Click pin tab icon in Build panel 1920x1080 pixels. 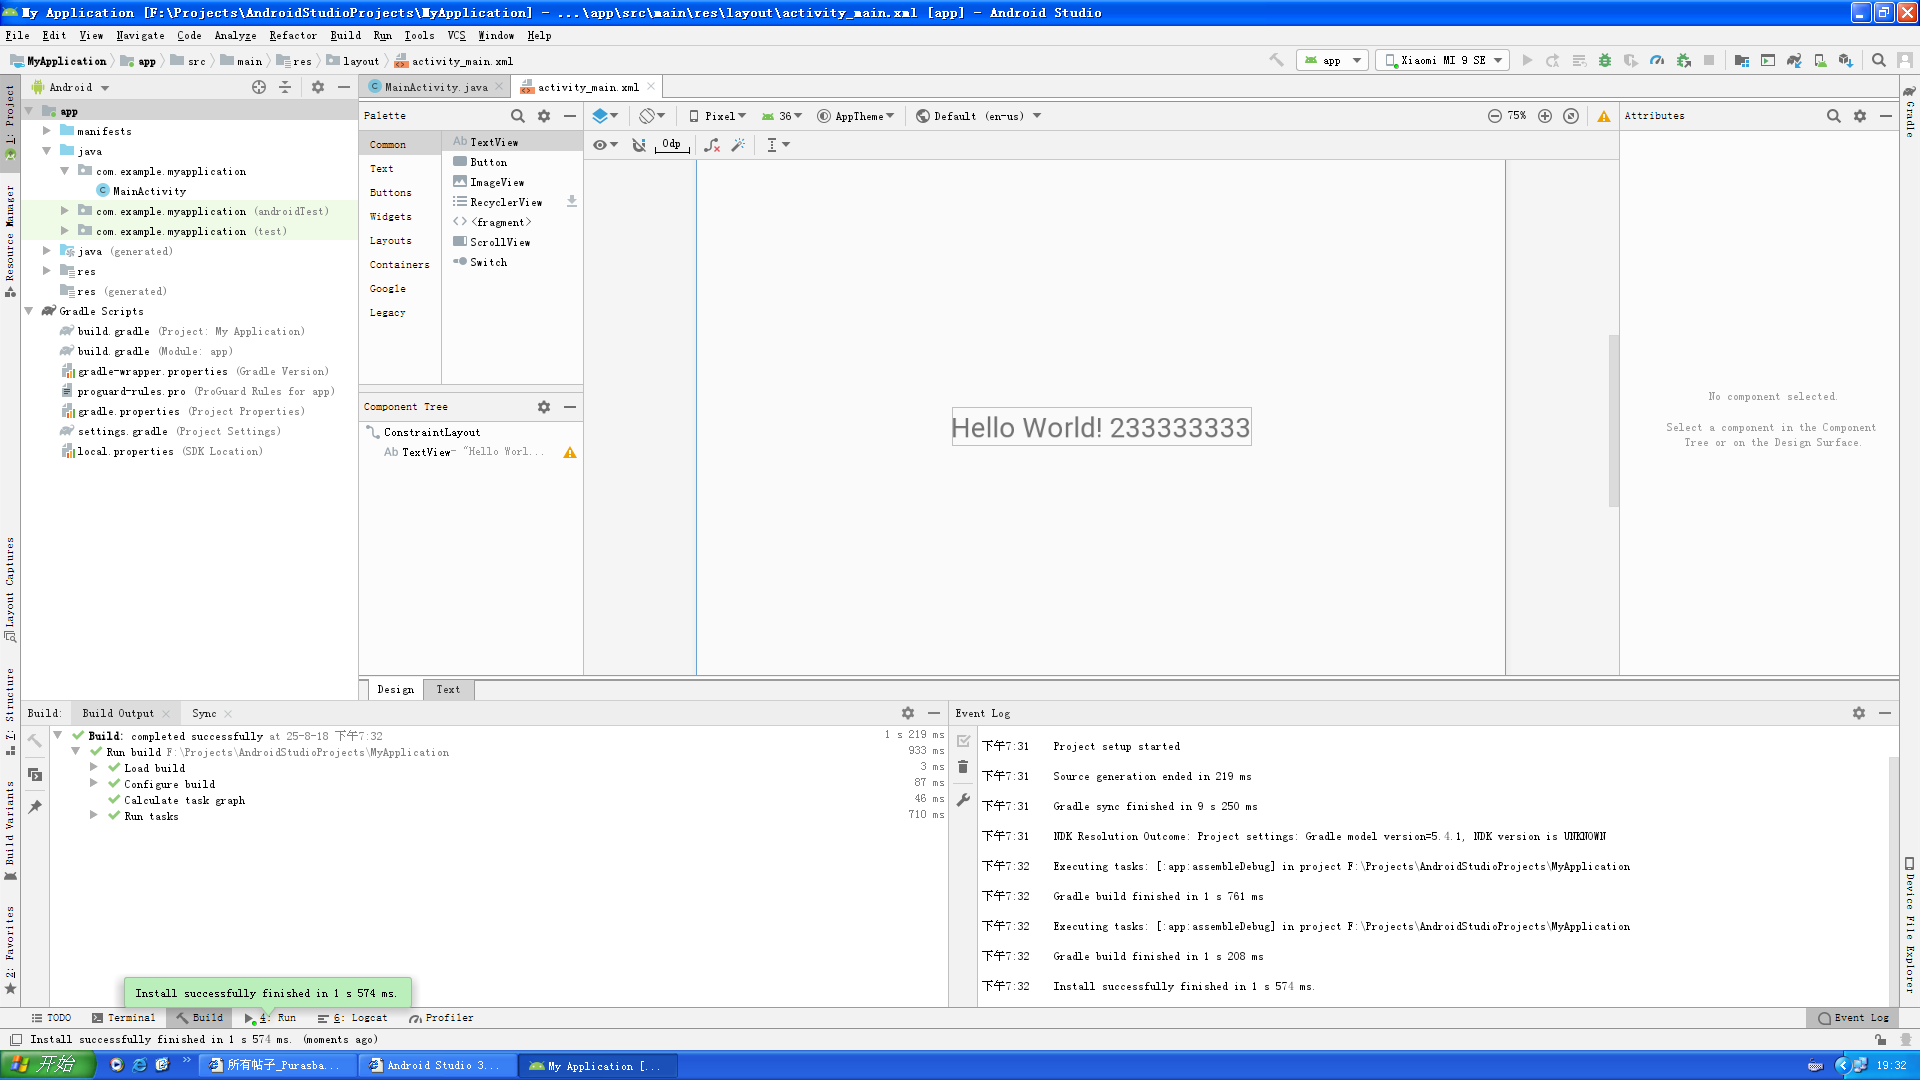tap(35, 806)
